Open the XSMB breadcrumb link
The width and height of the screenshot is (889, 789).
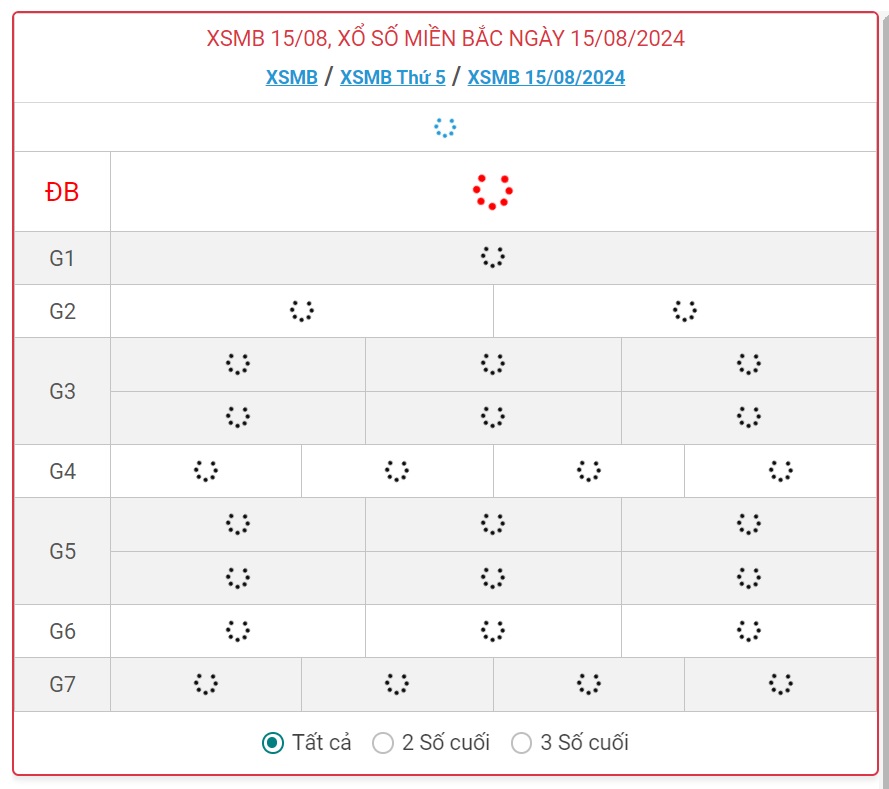(x=291, y=77)
